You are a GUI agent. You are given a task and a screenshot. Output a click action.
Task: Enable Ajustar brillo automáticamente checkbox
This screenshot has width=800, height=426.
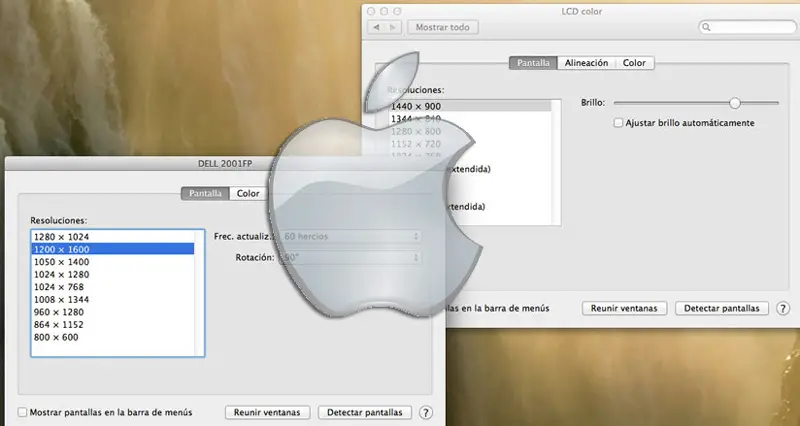[618, 123]
